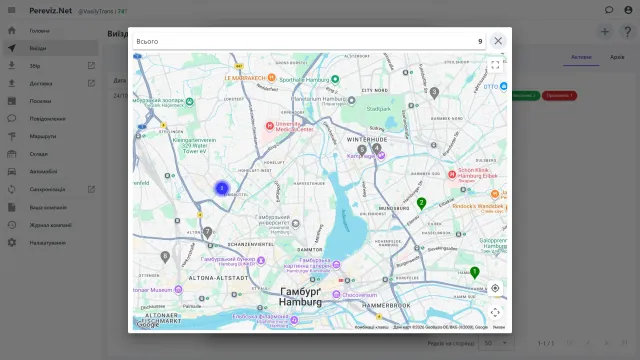Click the Всього total field
Image resolution: width=640 pixels, height=360 pixels.
309,41
